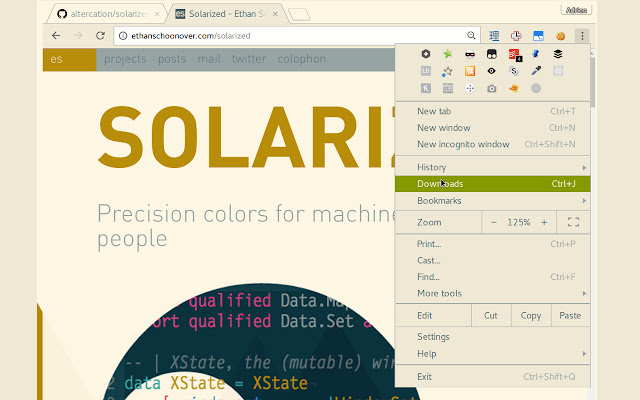This screenshot has height=400, width=640.
Task: Close the altercation/solarized tab
Action: (x=157, y=14)
